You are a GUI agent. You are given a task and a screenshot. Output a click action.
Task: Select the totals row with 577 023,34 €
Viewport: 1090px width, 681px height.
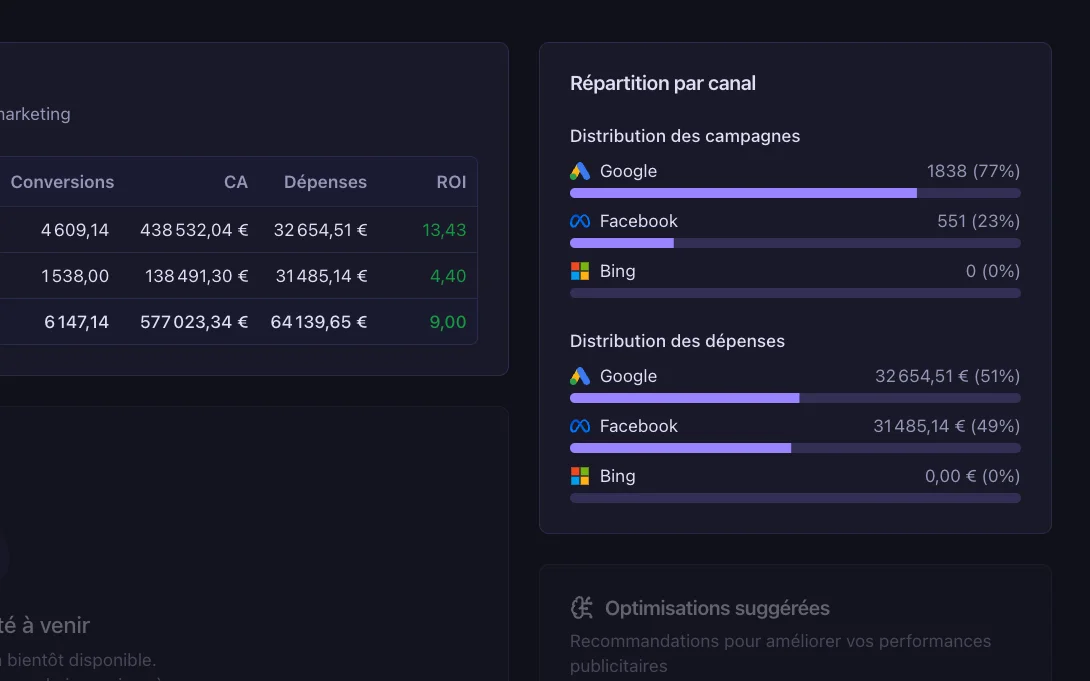click(238, 322)
